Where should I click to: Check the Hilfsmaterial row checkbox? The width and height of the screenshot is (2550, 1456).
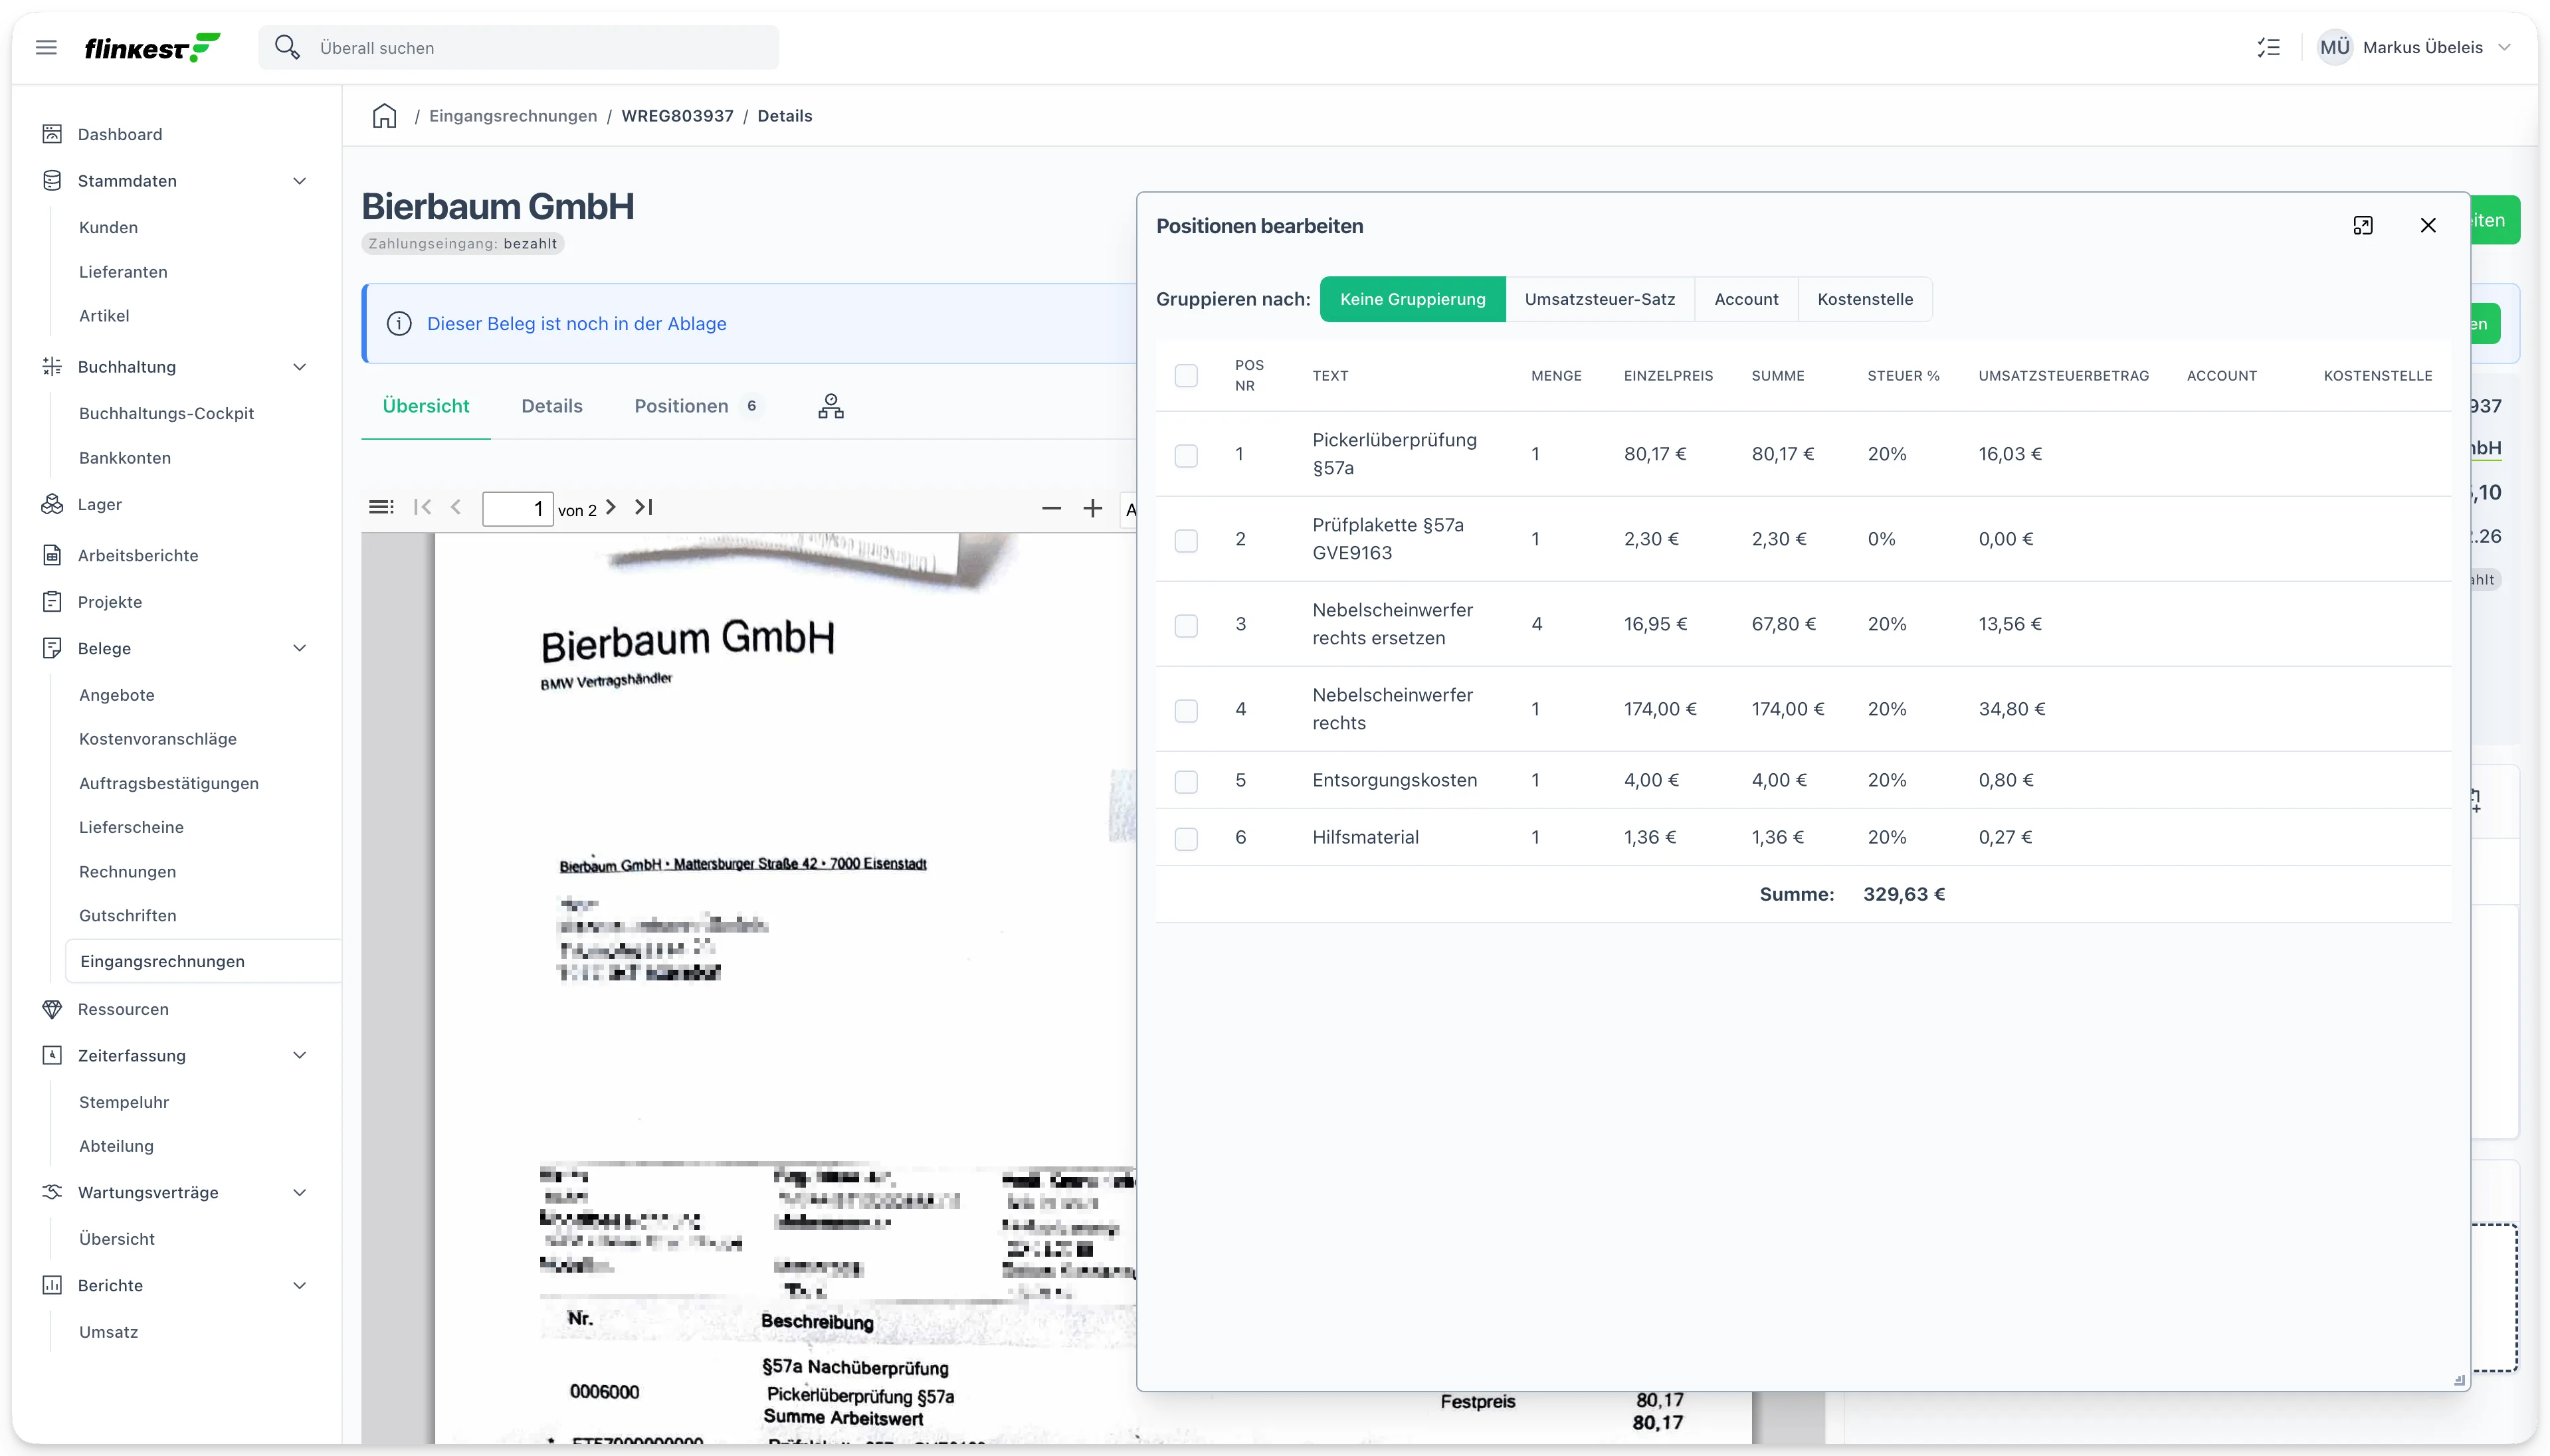1186,838
